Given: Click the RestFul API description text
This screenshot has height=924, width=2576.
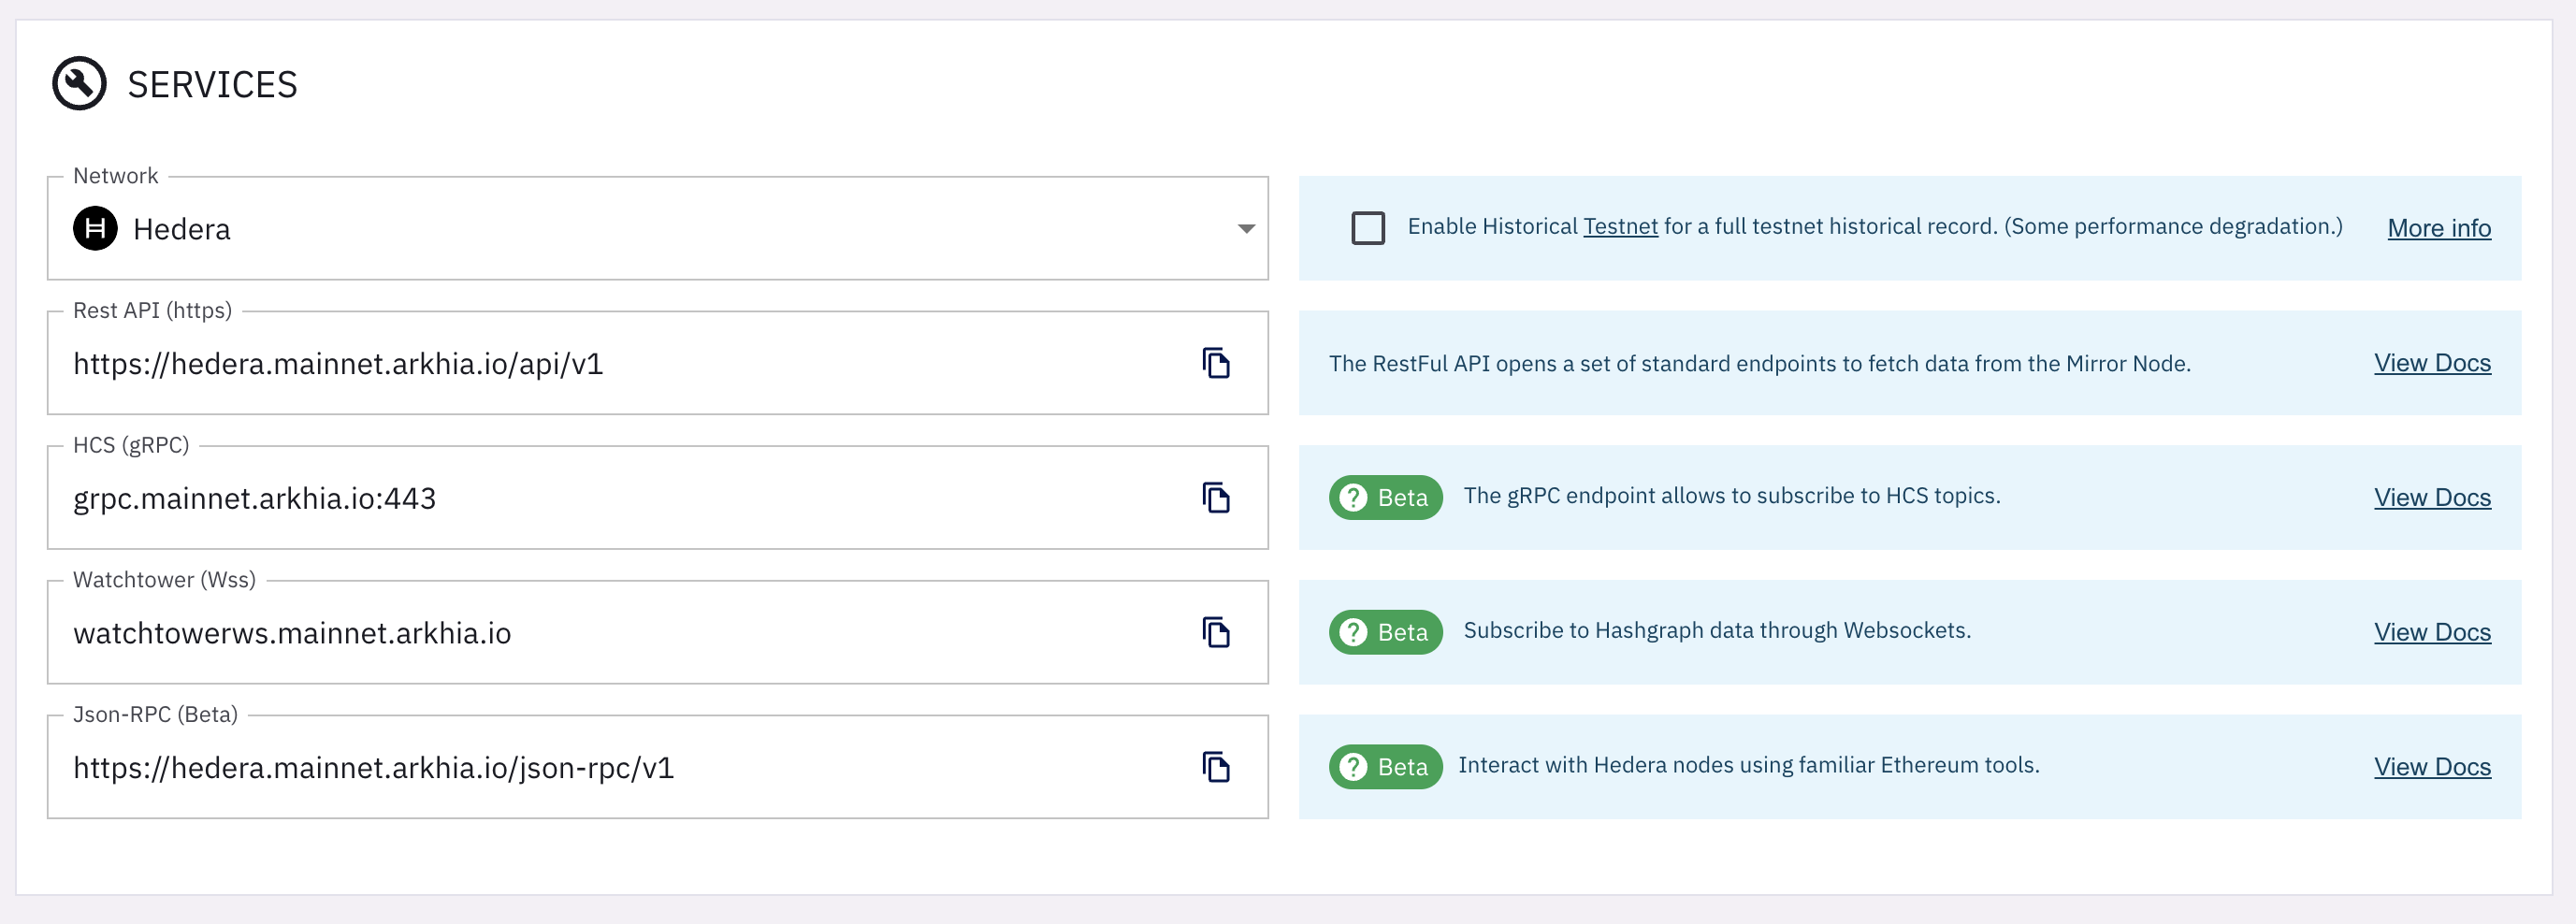Looking at the screenshot, I should 1759,364.
